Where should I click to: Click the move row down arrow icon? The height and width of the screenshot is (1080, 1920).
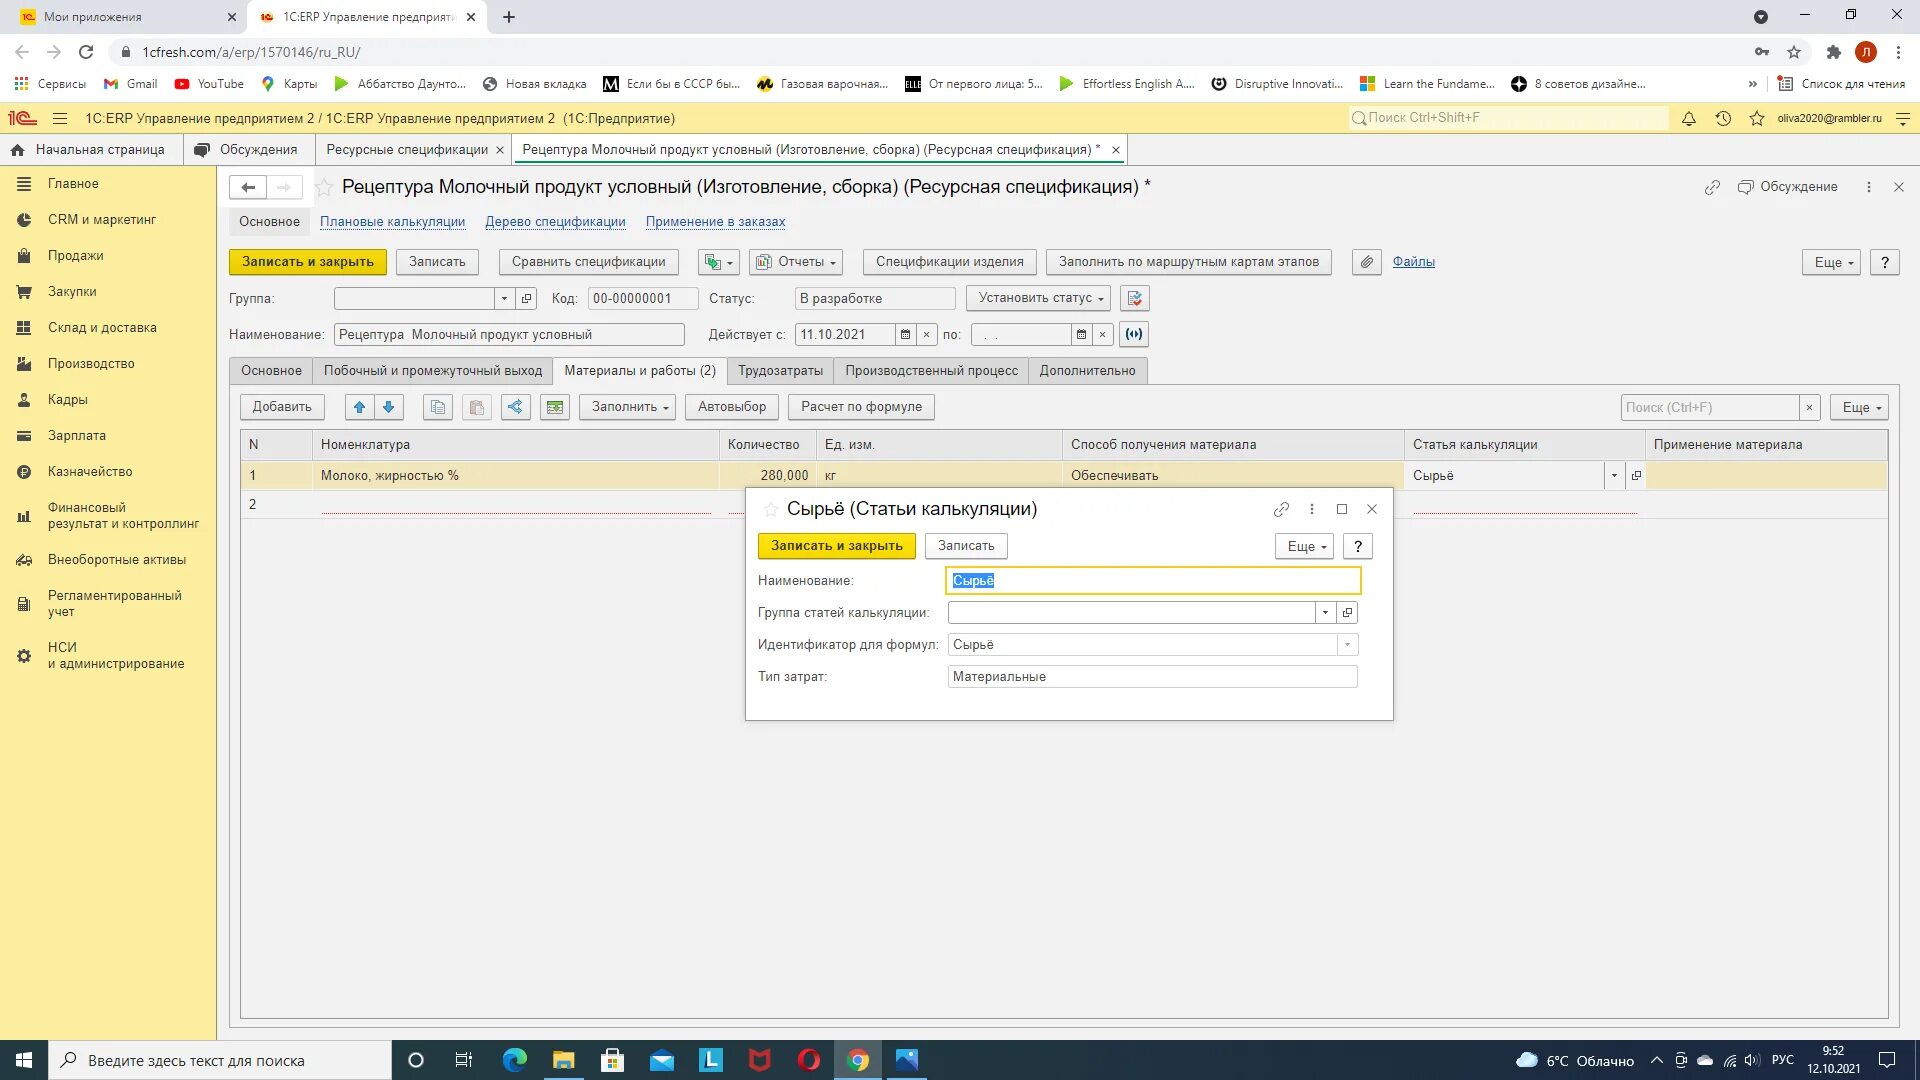click(389, 407)
